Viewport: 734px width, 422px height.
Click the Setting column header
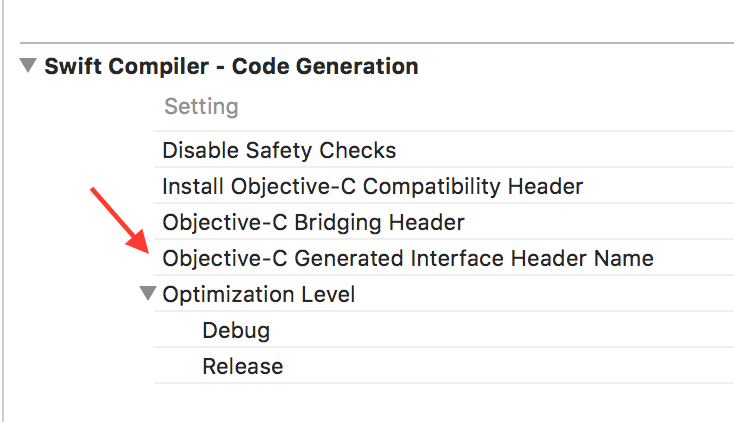201,107
